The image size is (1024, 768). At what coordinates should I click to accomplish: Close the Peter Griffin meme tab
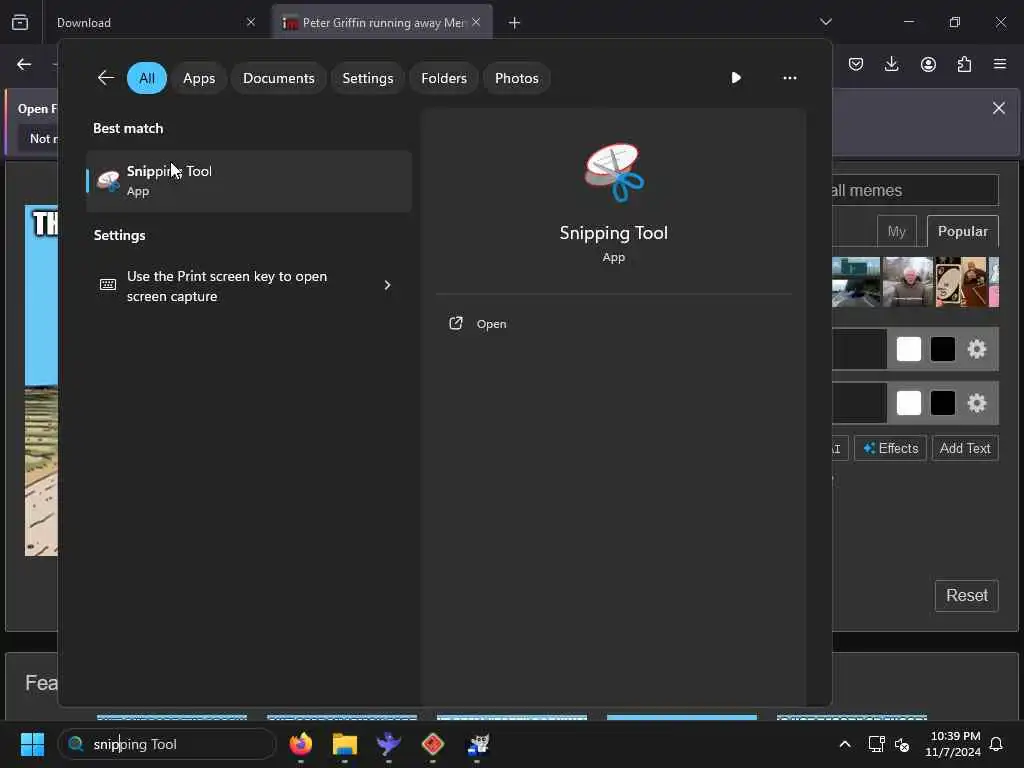476,23
